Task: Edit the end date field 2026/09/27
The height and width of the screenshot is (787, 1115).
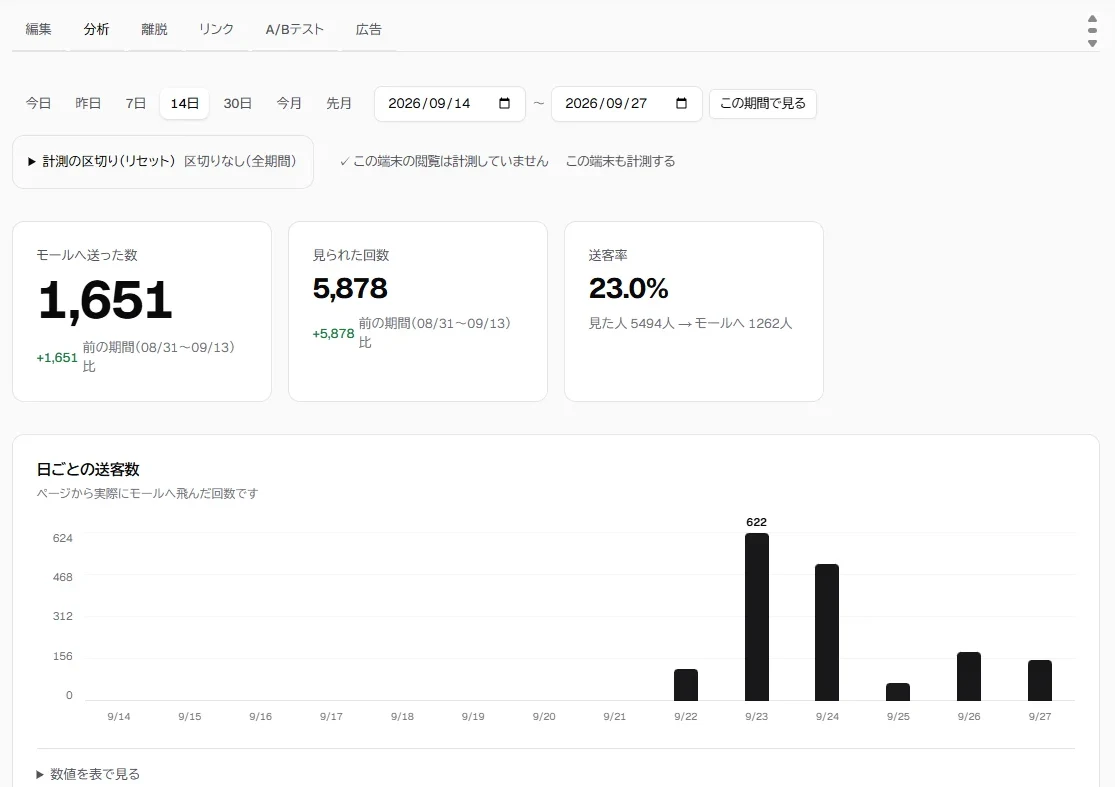Action: [626, 104]
